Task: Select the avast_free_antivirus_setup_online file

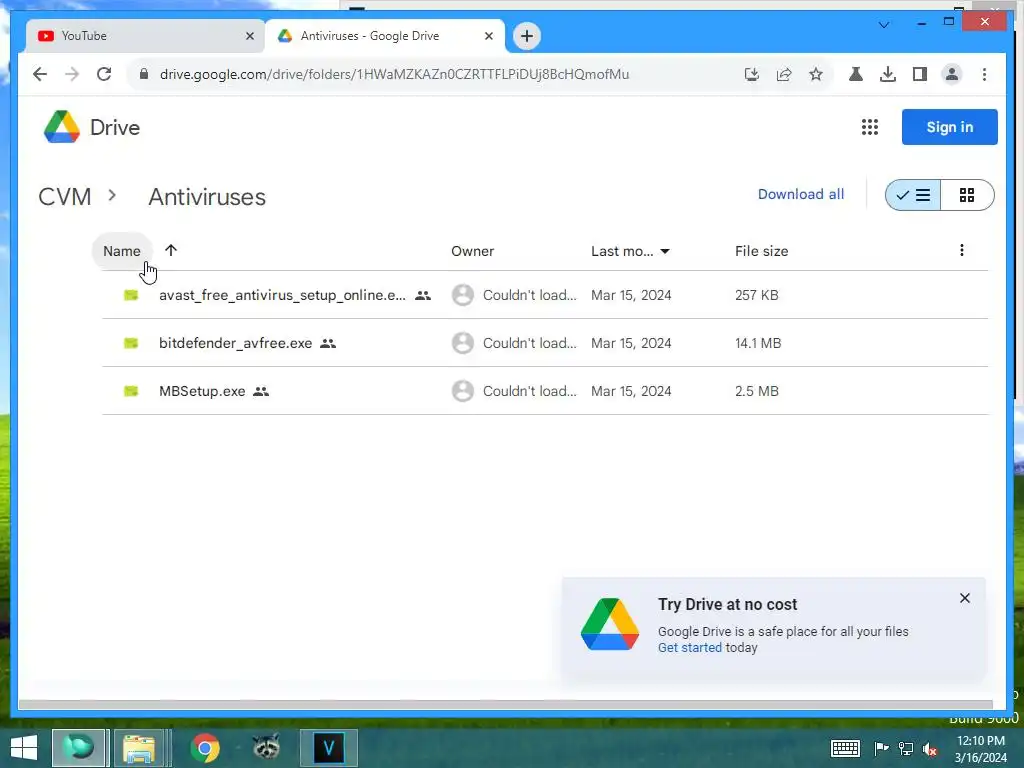Action: (282, 295)
